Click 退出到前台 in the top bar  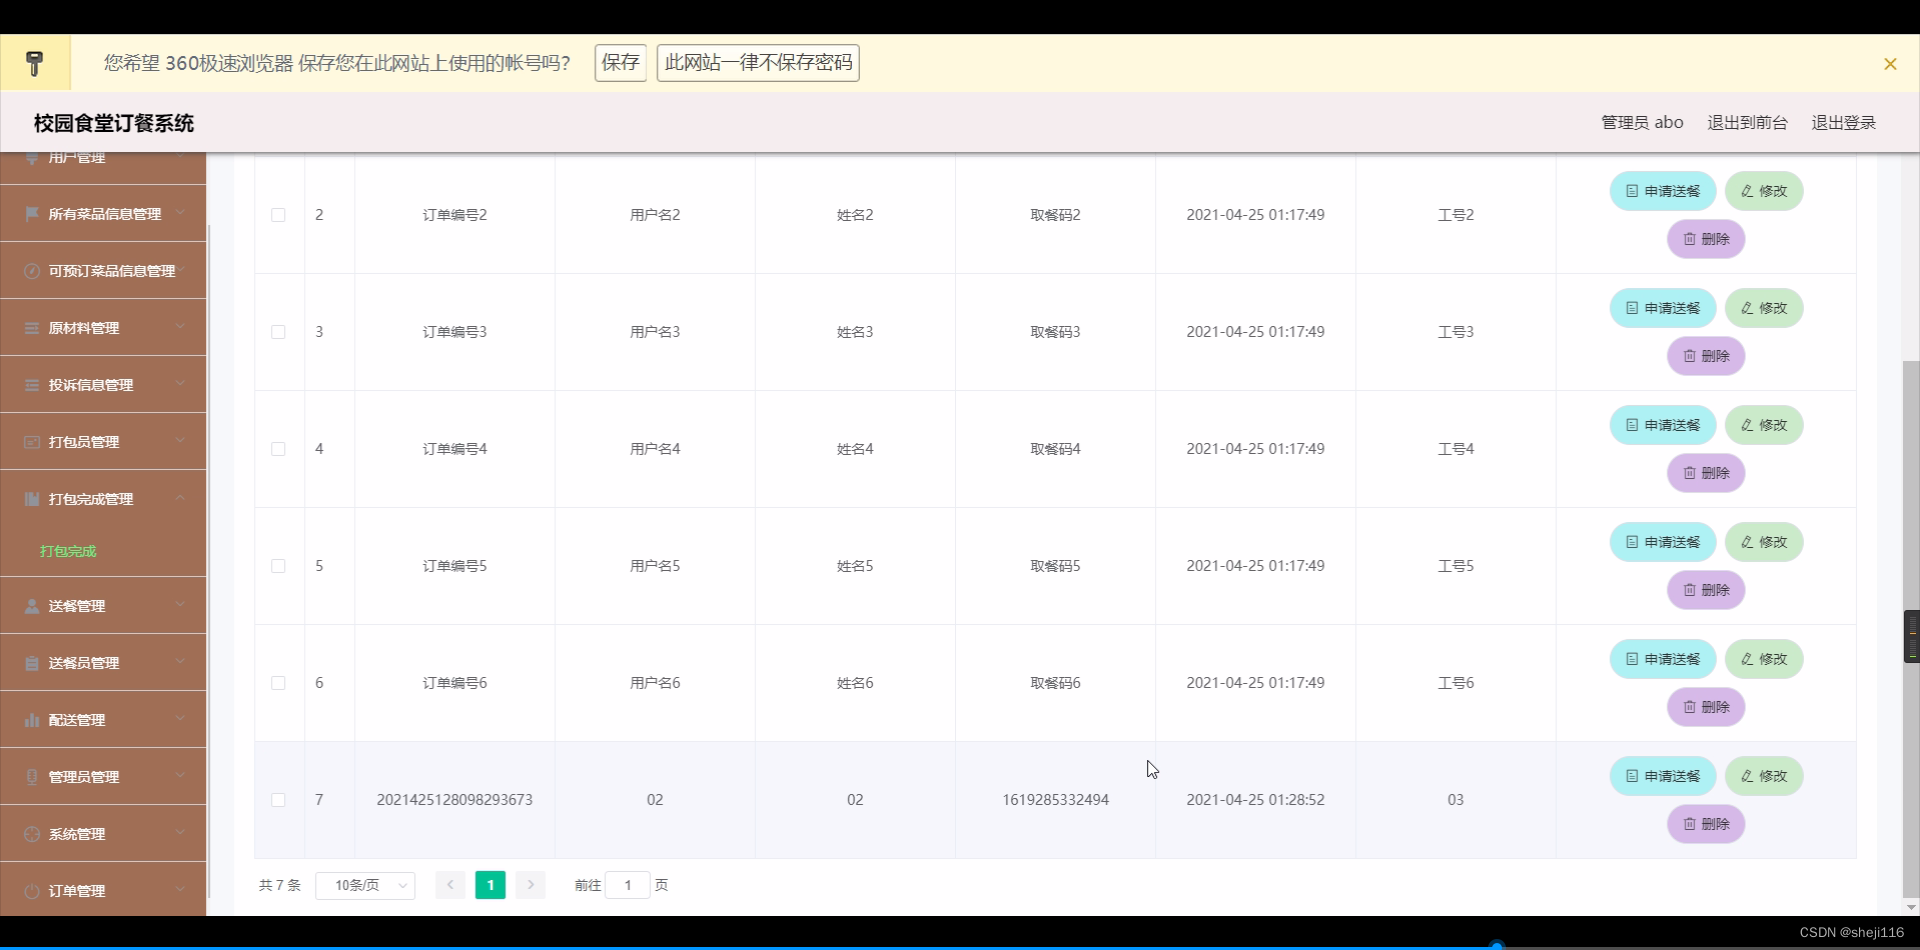(1747, 122)
